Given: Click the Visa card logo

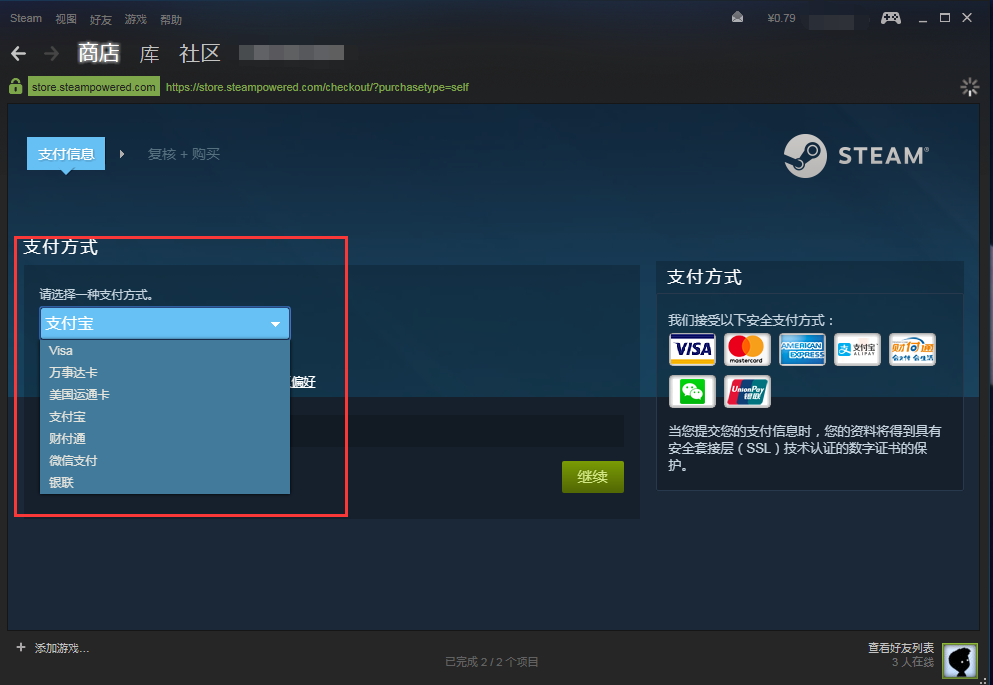Looking at the screenshot, I should 692,349.
